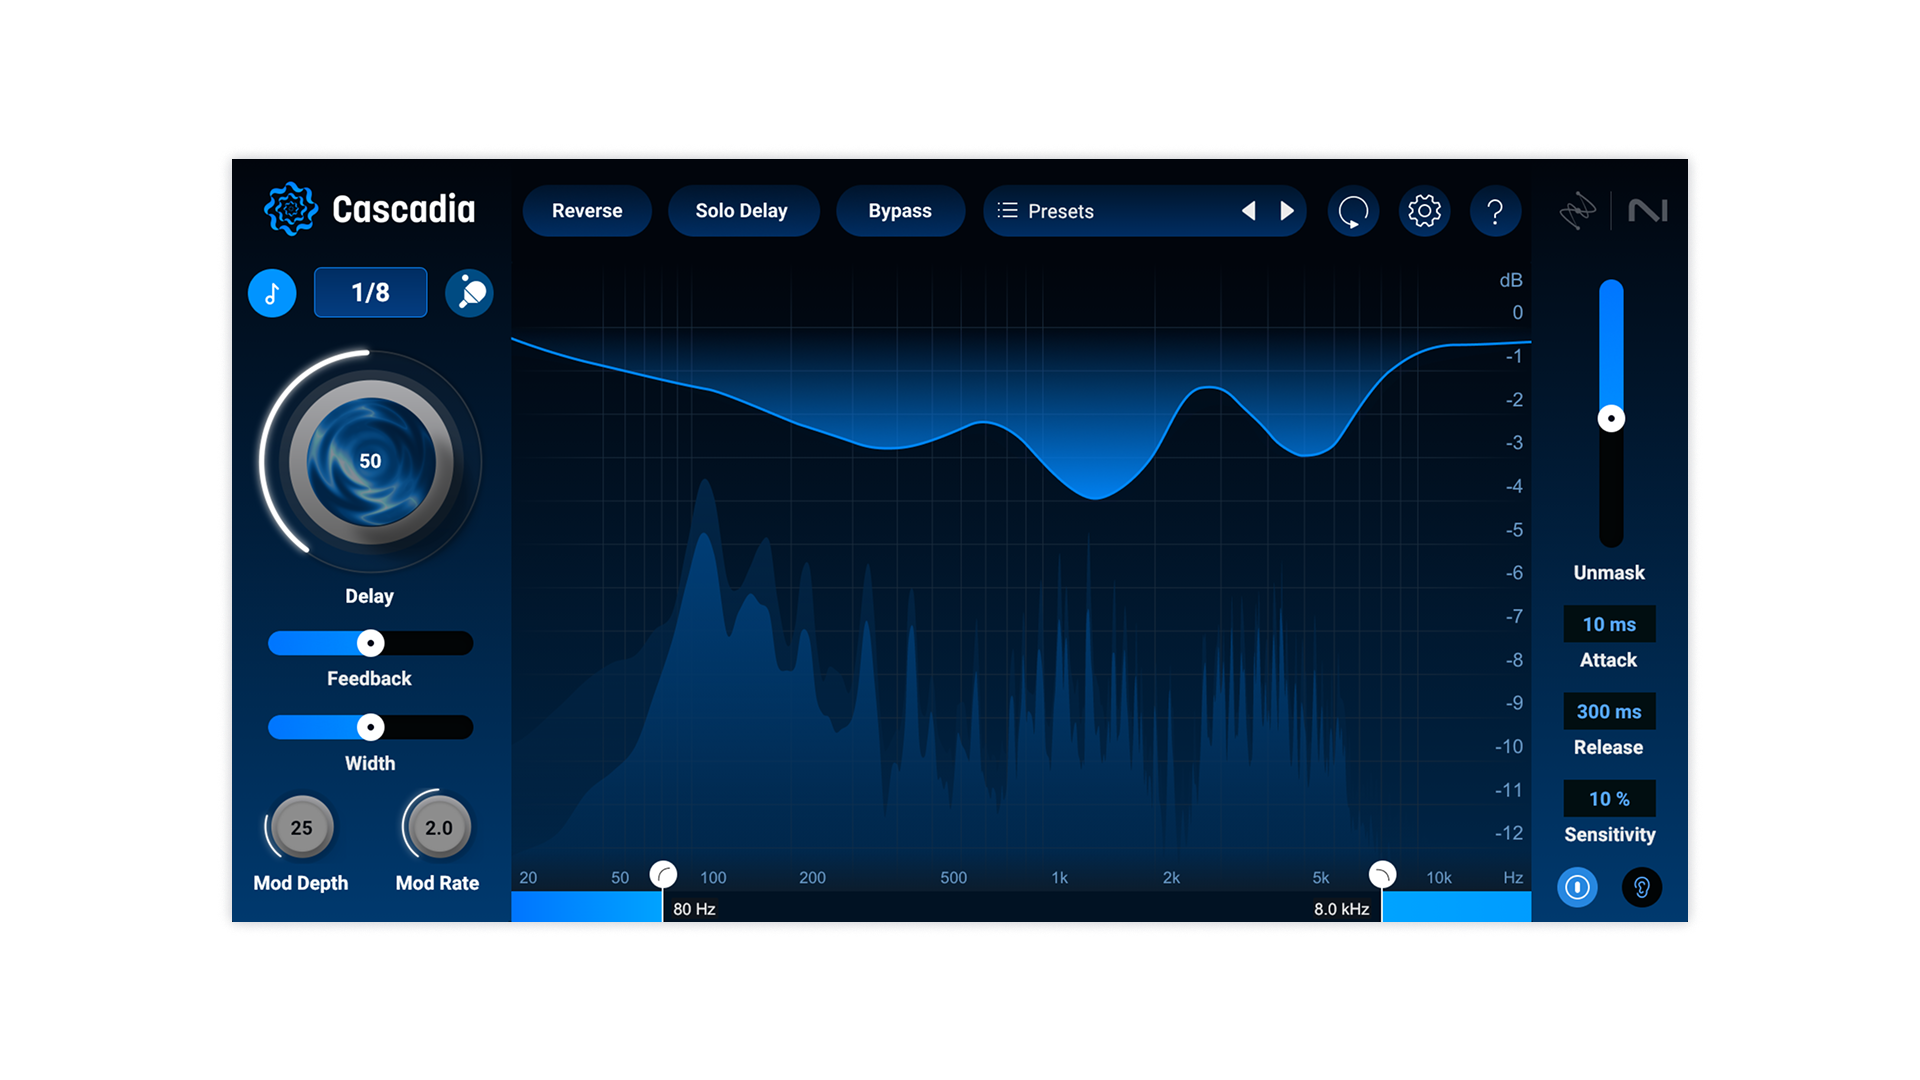The height and width of the screenshot is (1080, 1920).
Task: Click the 80 Hz low-cut filter handle
Action: [663, 875]
